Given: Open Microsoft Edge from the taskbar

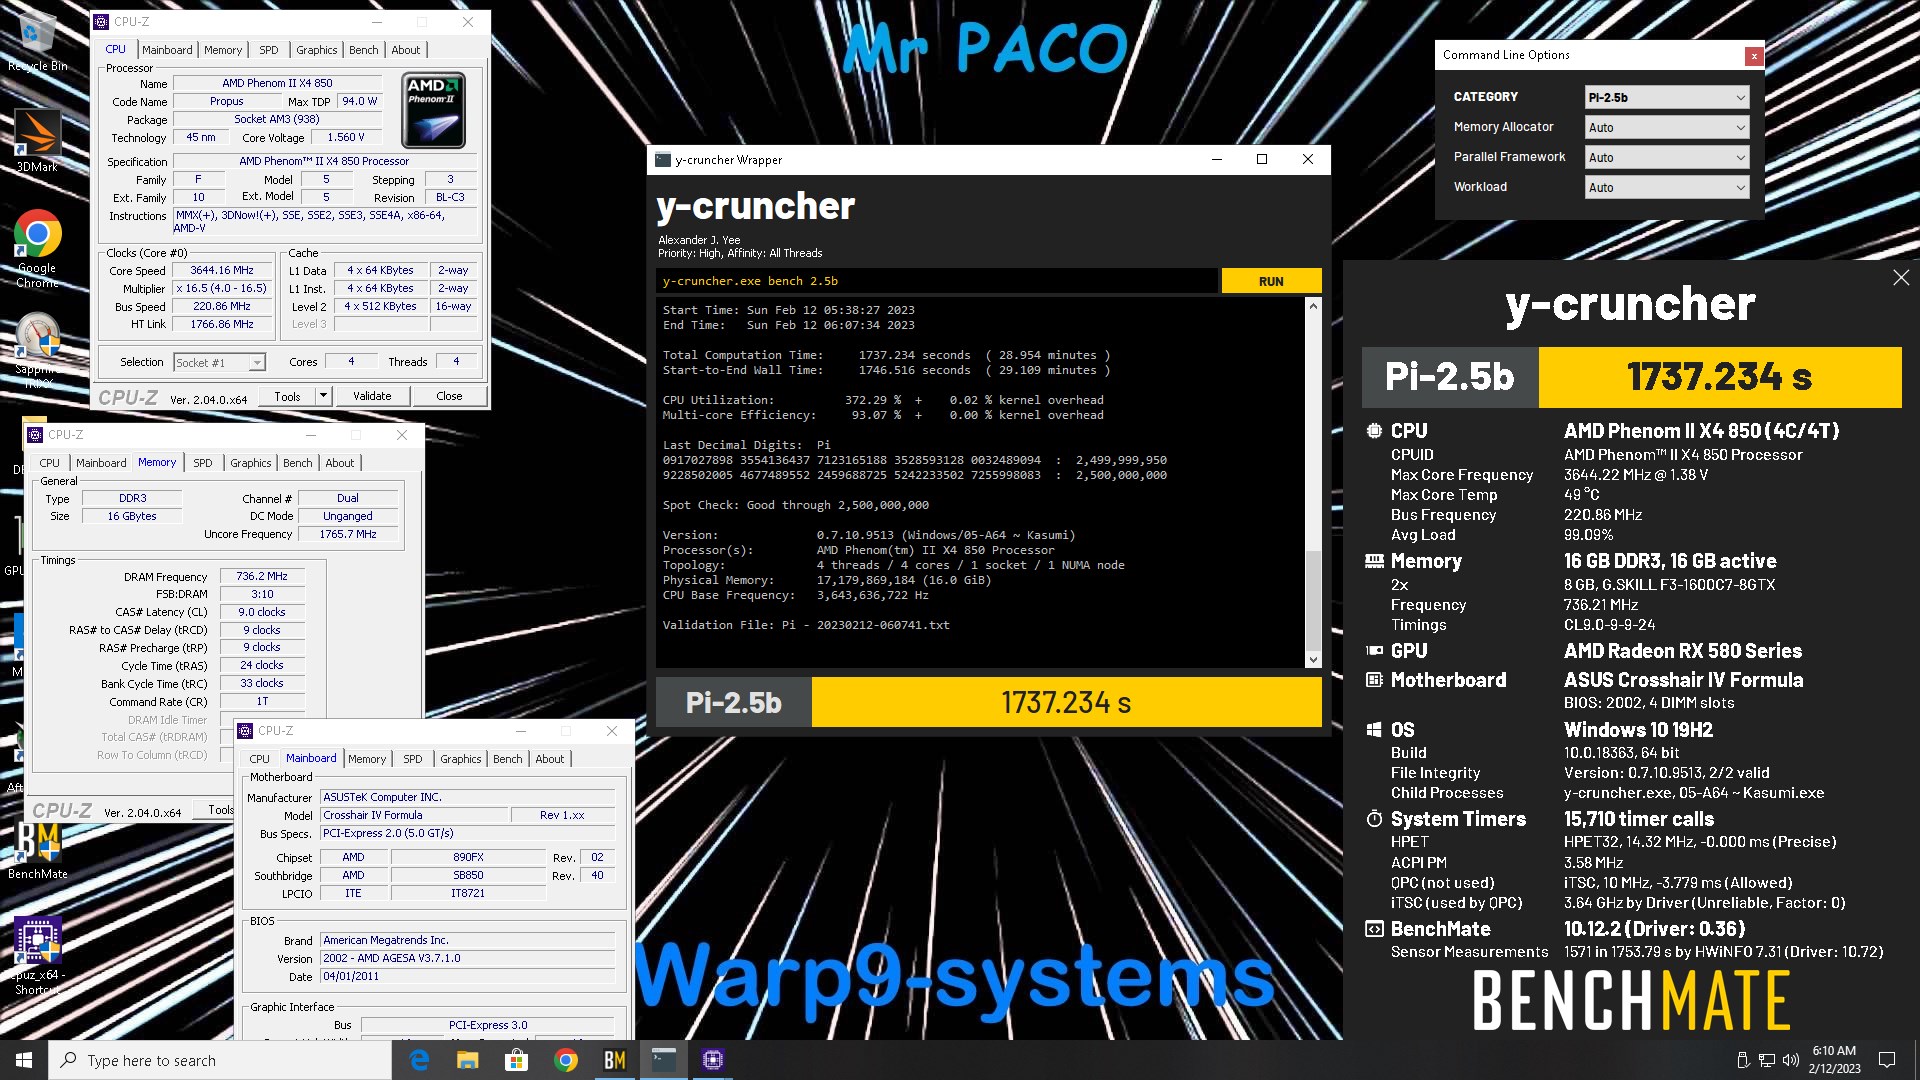Looking at the screenshot, I should pyautogui.click(x=419, y=1060).
